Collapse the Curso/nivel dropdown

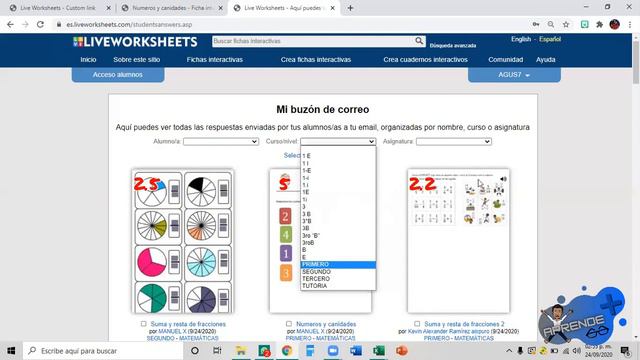(338, 141)
